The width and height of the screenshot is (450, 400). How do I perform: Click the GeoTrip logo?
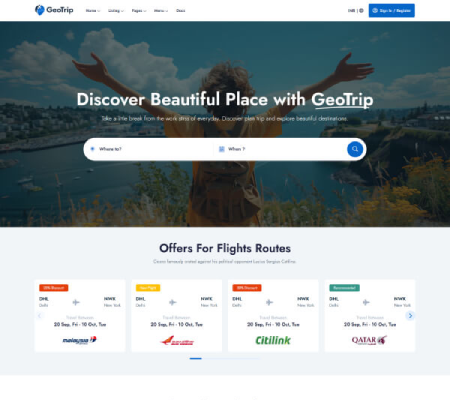[54, 10]
